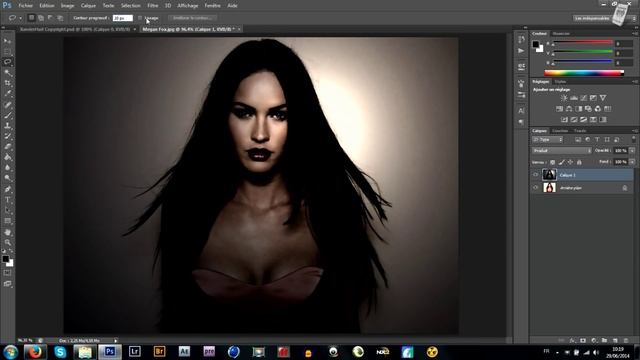This screenshot has height=360, width=640.
Task: Select the Crop tool
Action: pos(8,83)
